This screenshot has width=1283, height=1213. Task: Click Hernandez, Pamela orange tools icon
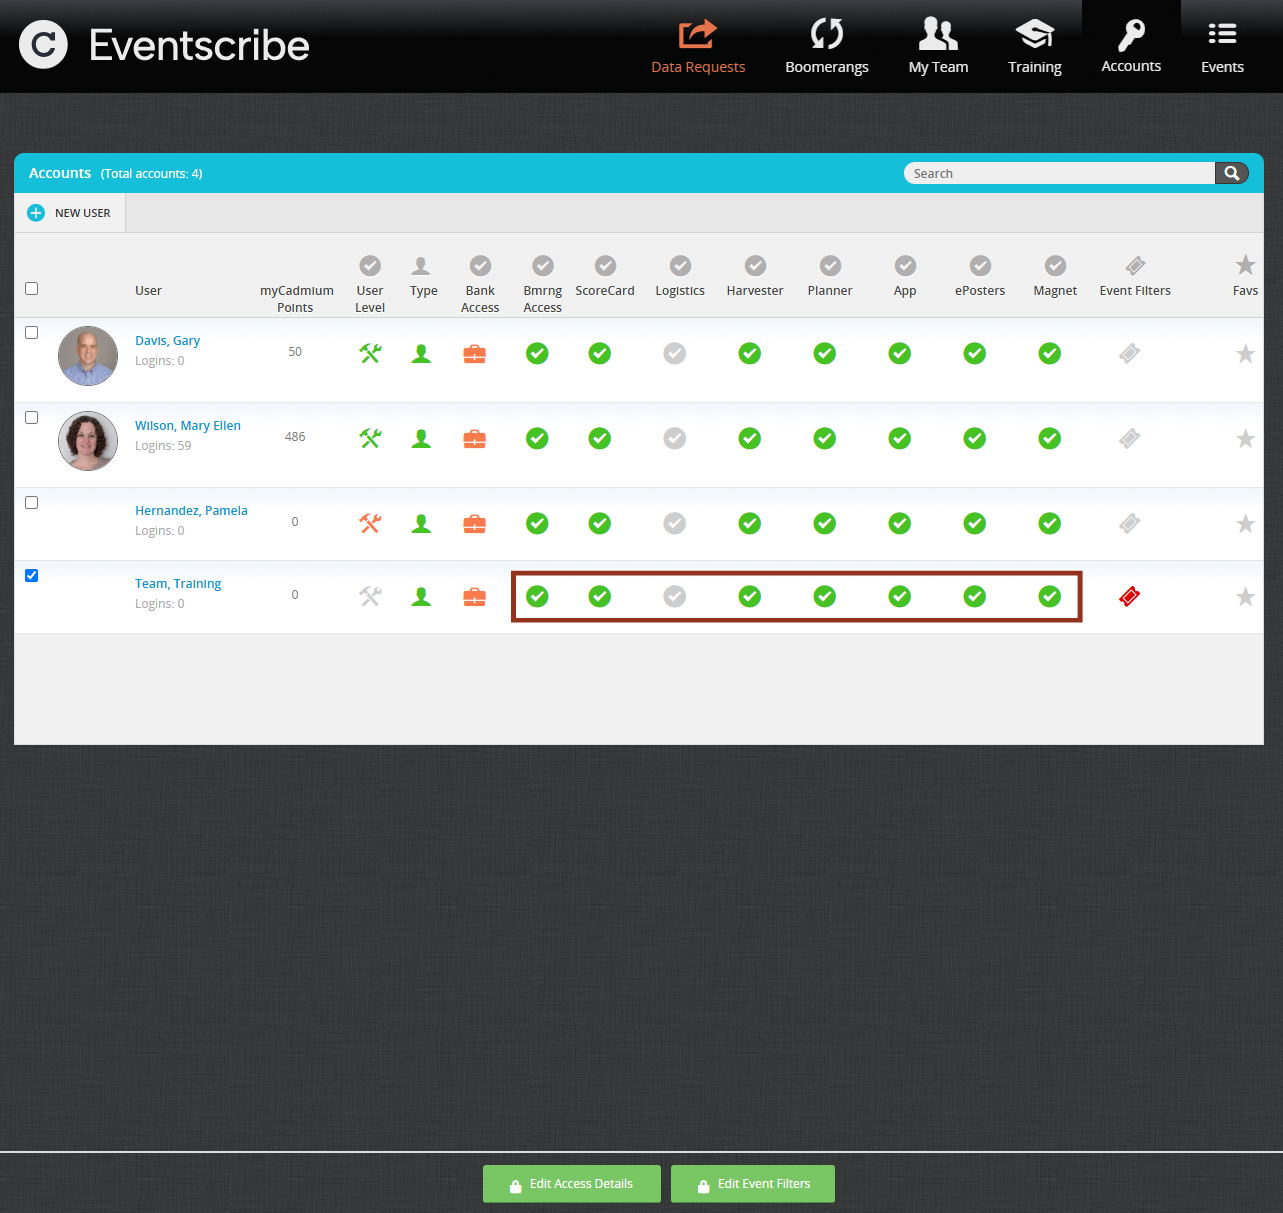tap(370, 523)
